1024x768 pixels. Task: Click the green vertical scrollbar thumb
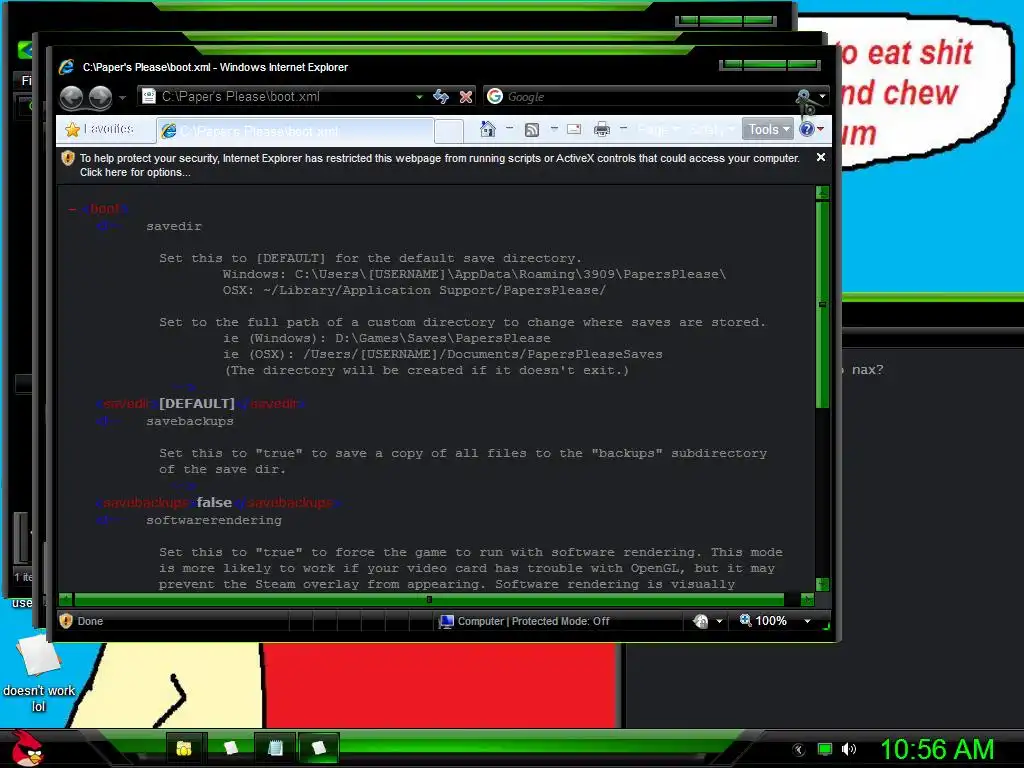click(823, 305)
